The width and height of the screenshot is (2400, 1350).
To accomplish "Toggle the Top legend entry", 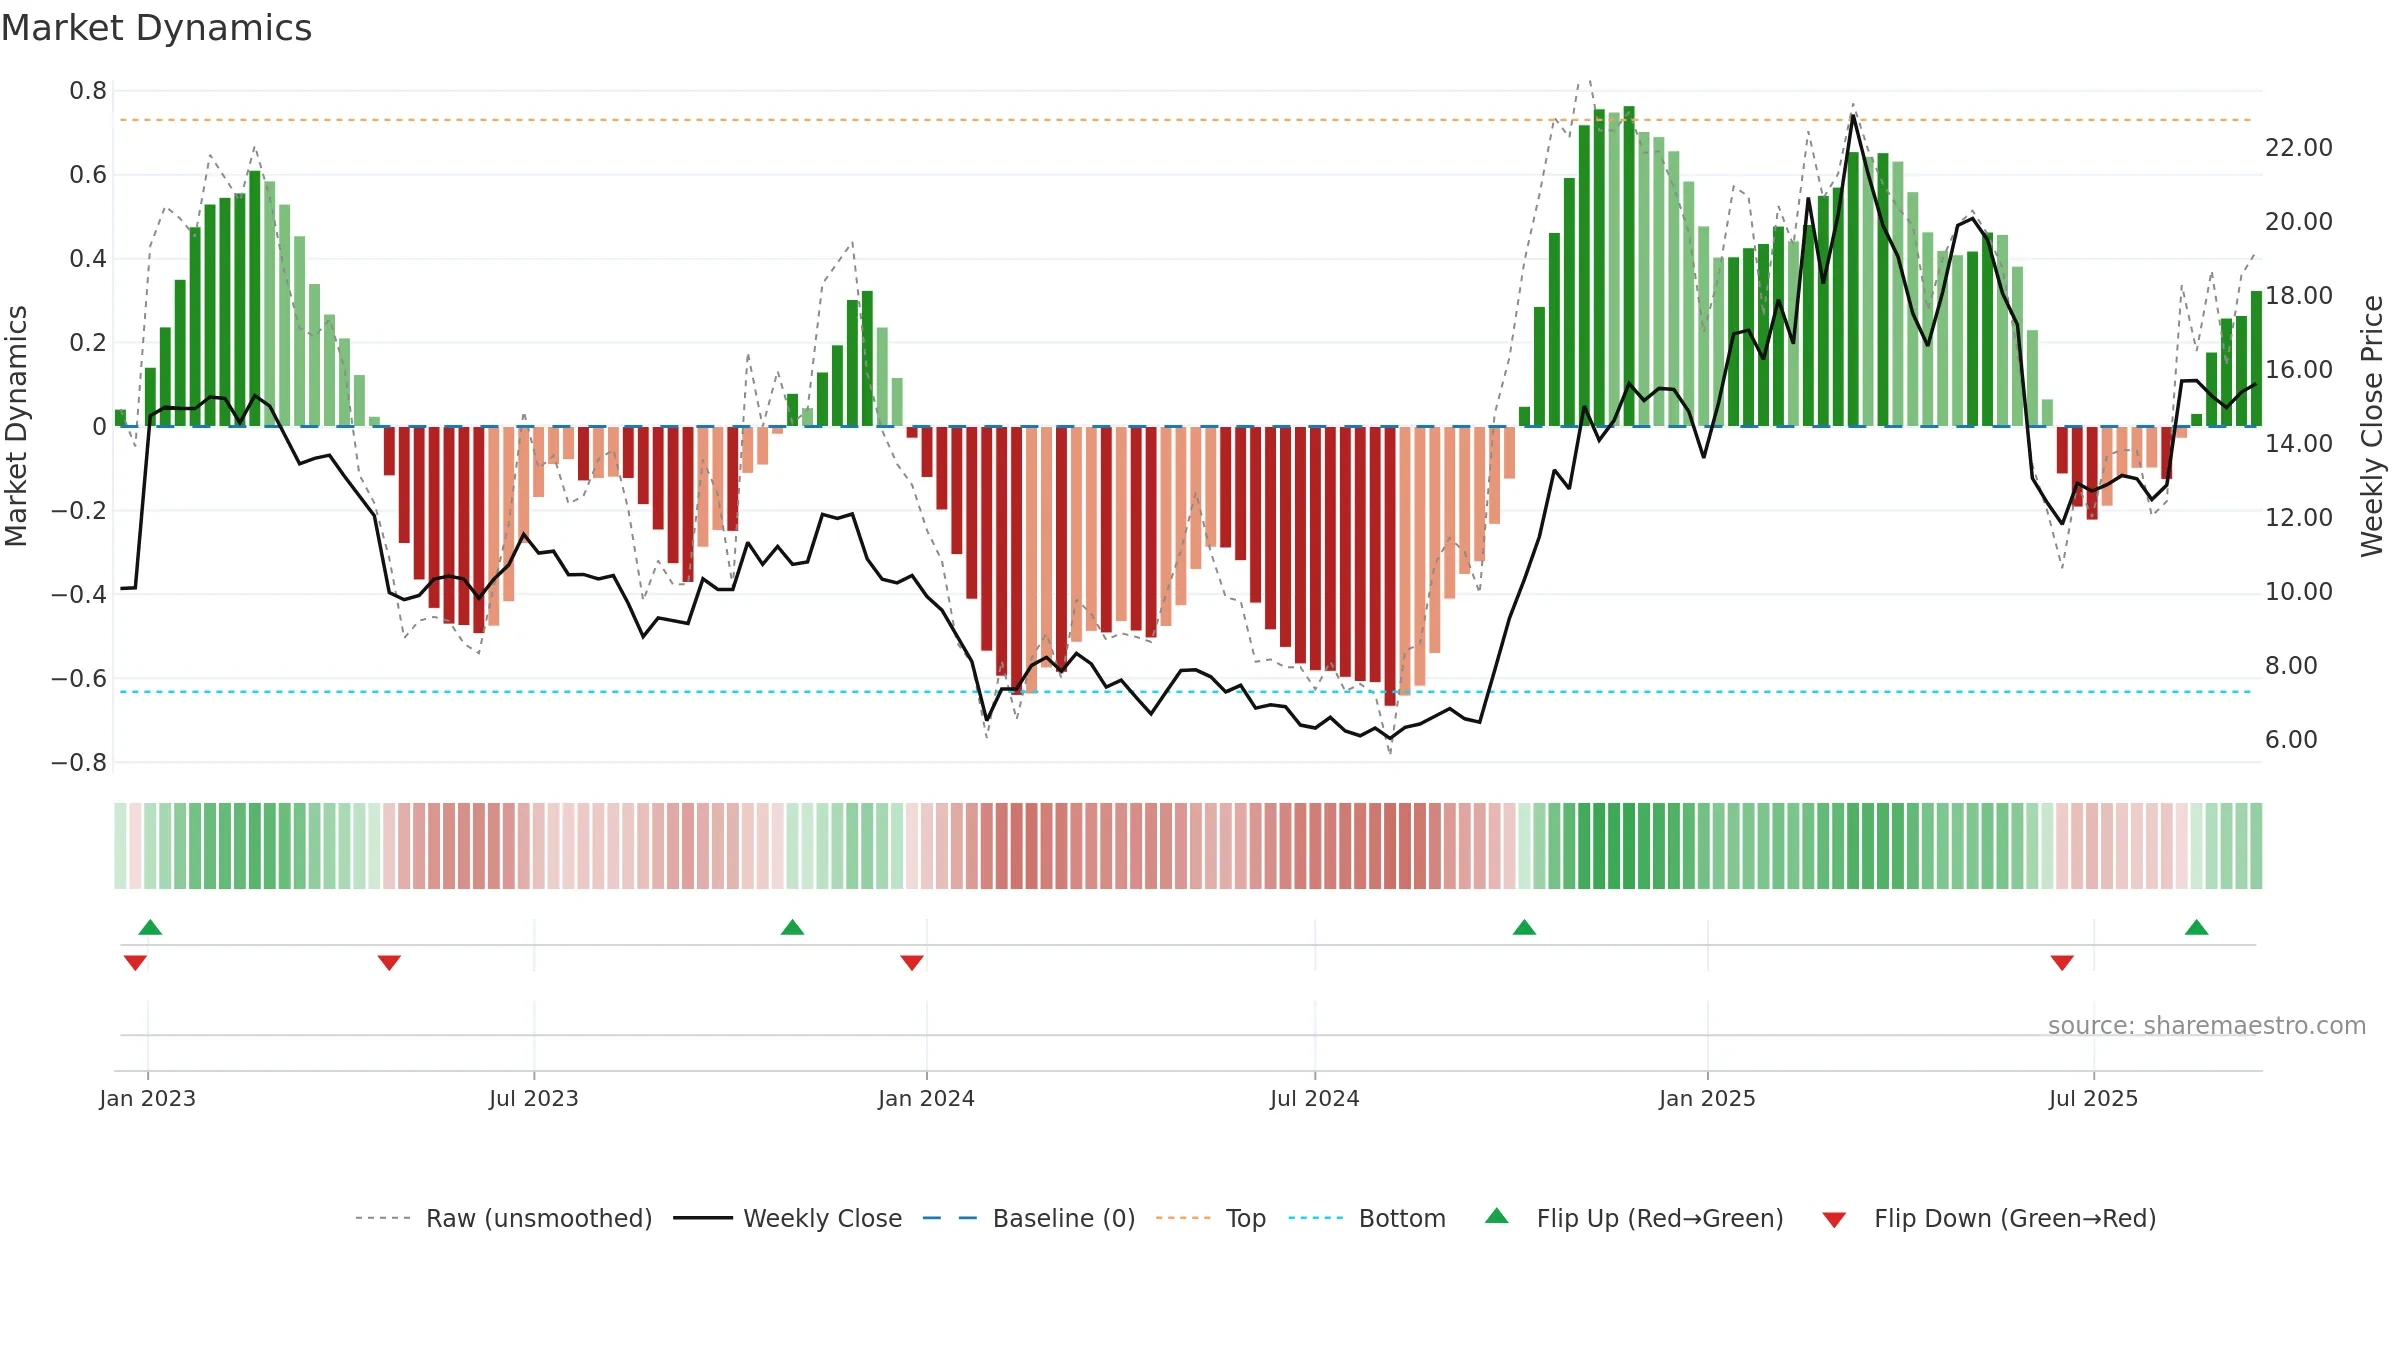I will coord(1210,1218).
